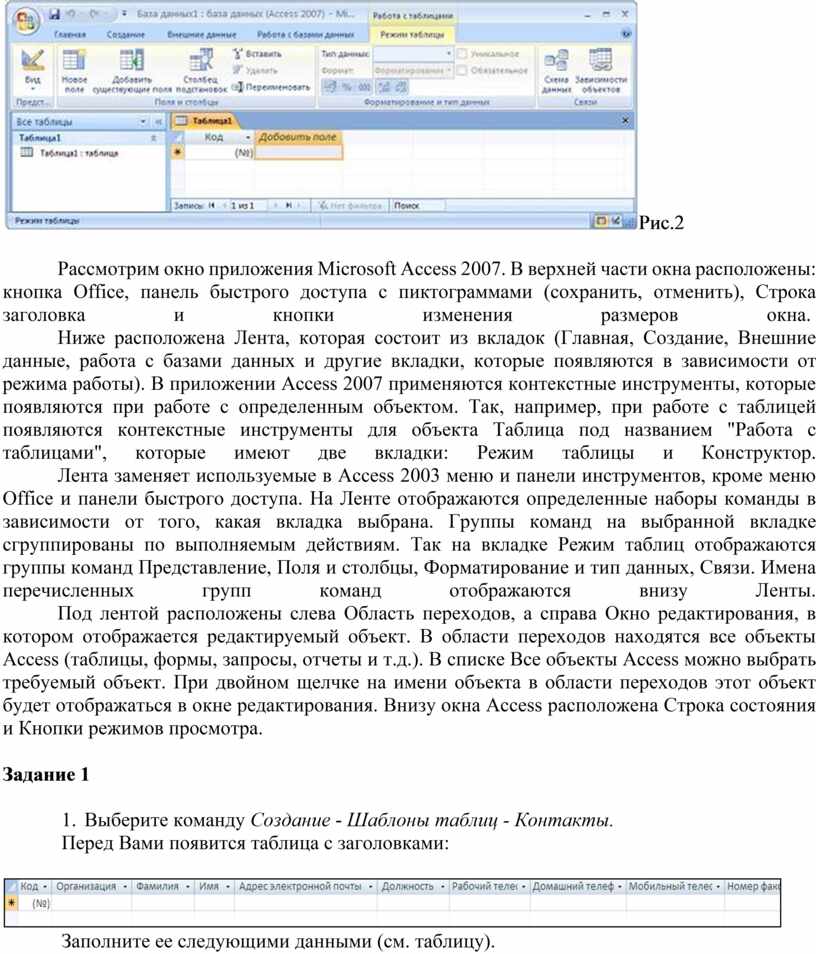Click the Save icon in quick access toolbar

pos(55,13)
